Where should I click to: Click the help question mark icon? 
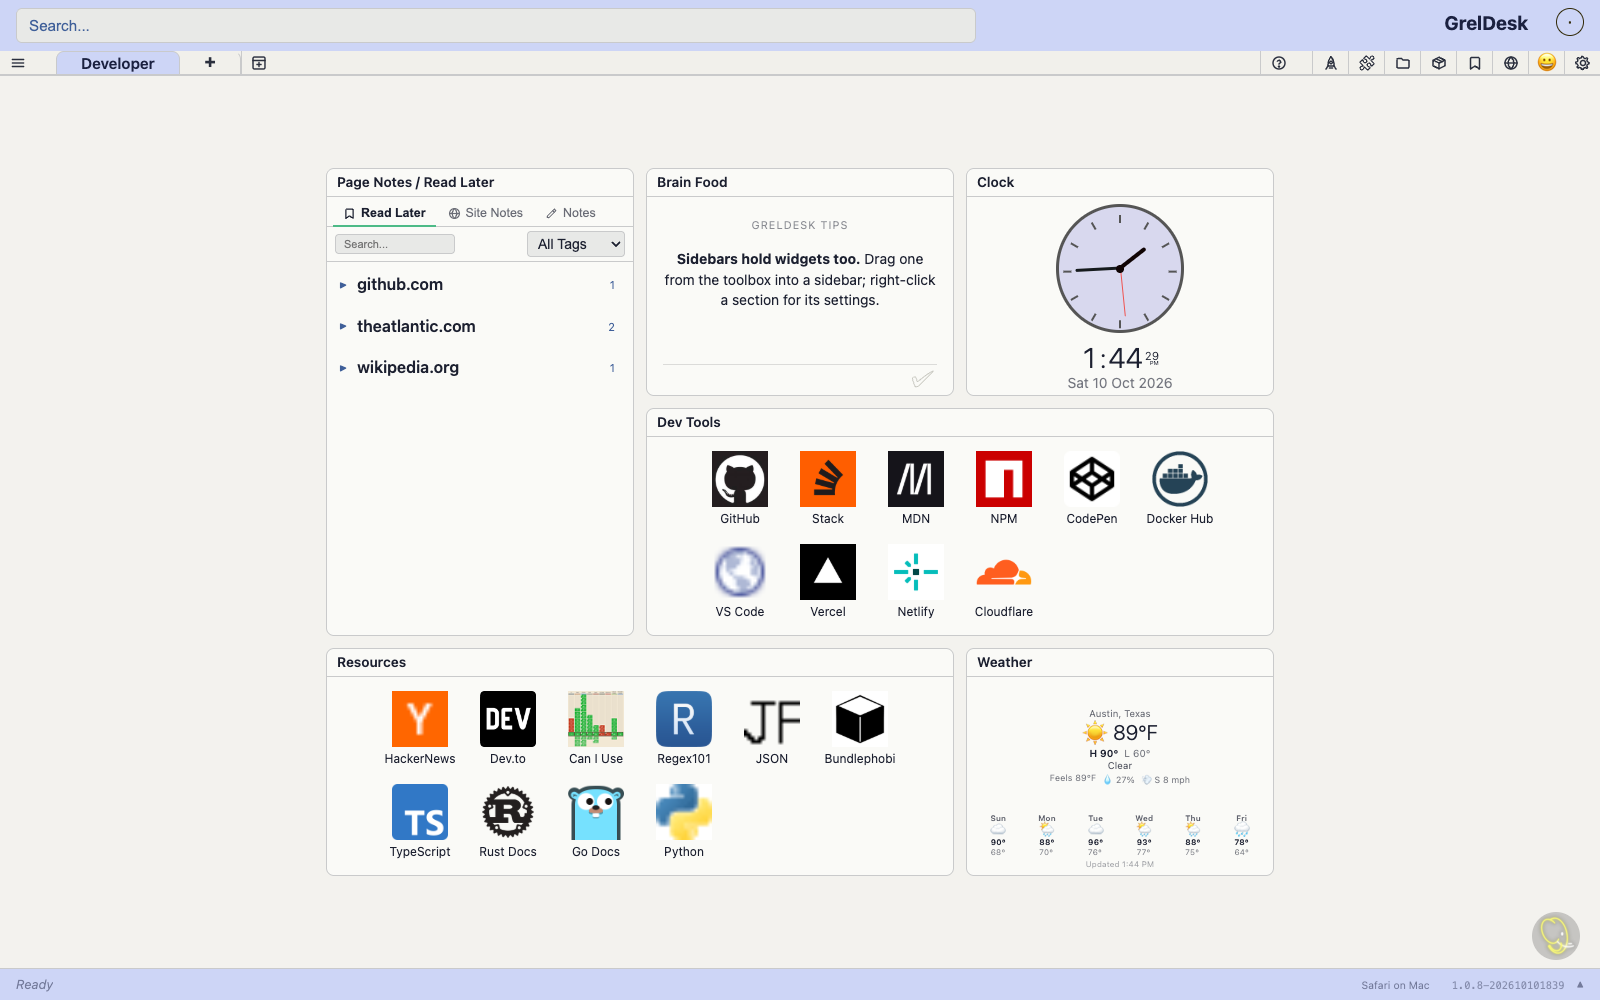(1279, 63)
